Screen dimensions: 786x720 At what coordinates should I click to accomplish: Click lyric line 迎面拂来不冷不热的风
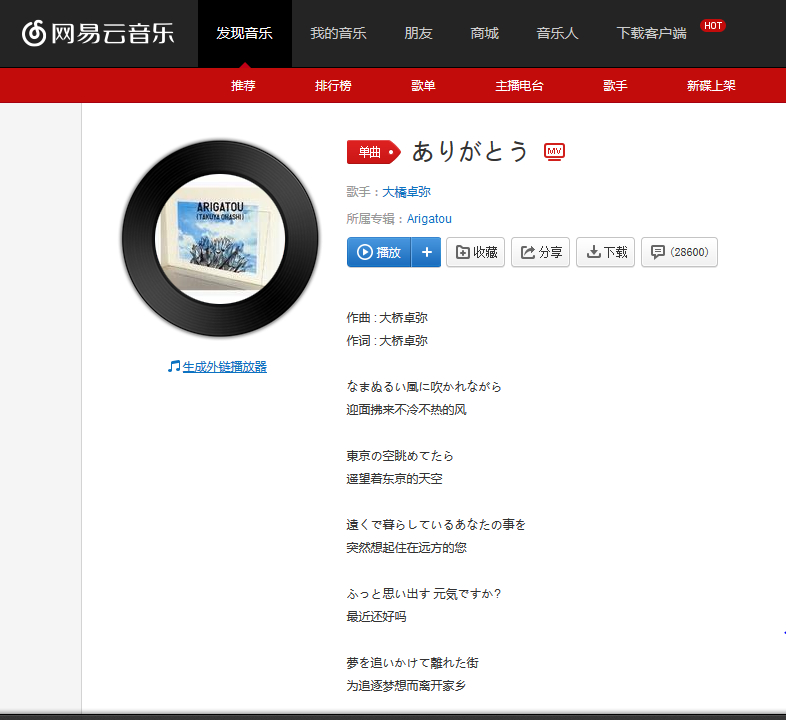(407, 410)
